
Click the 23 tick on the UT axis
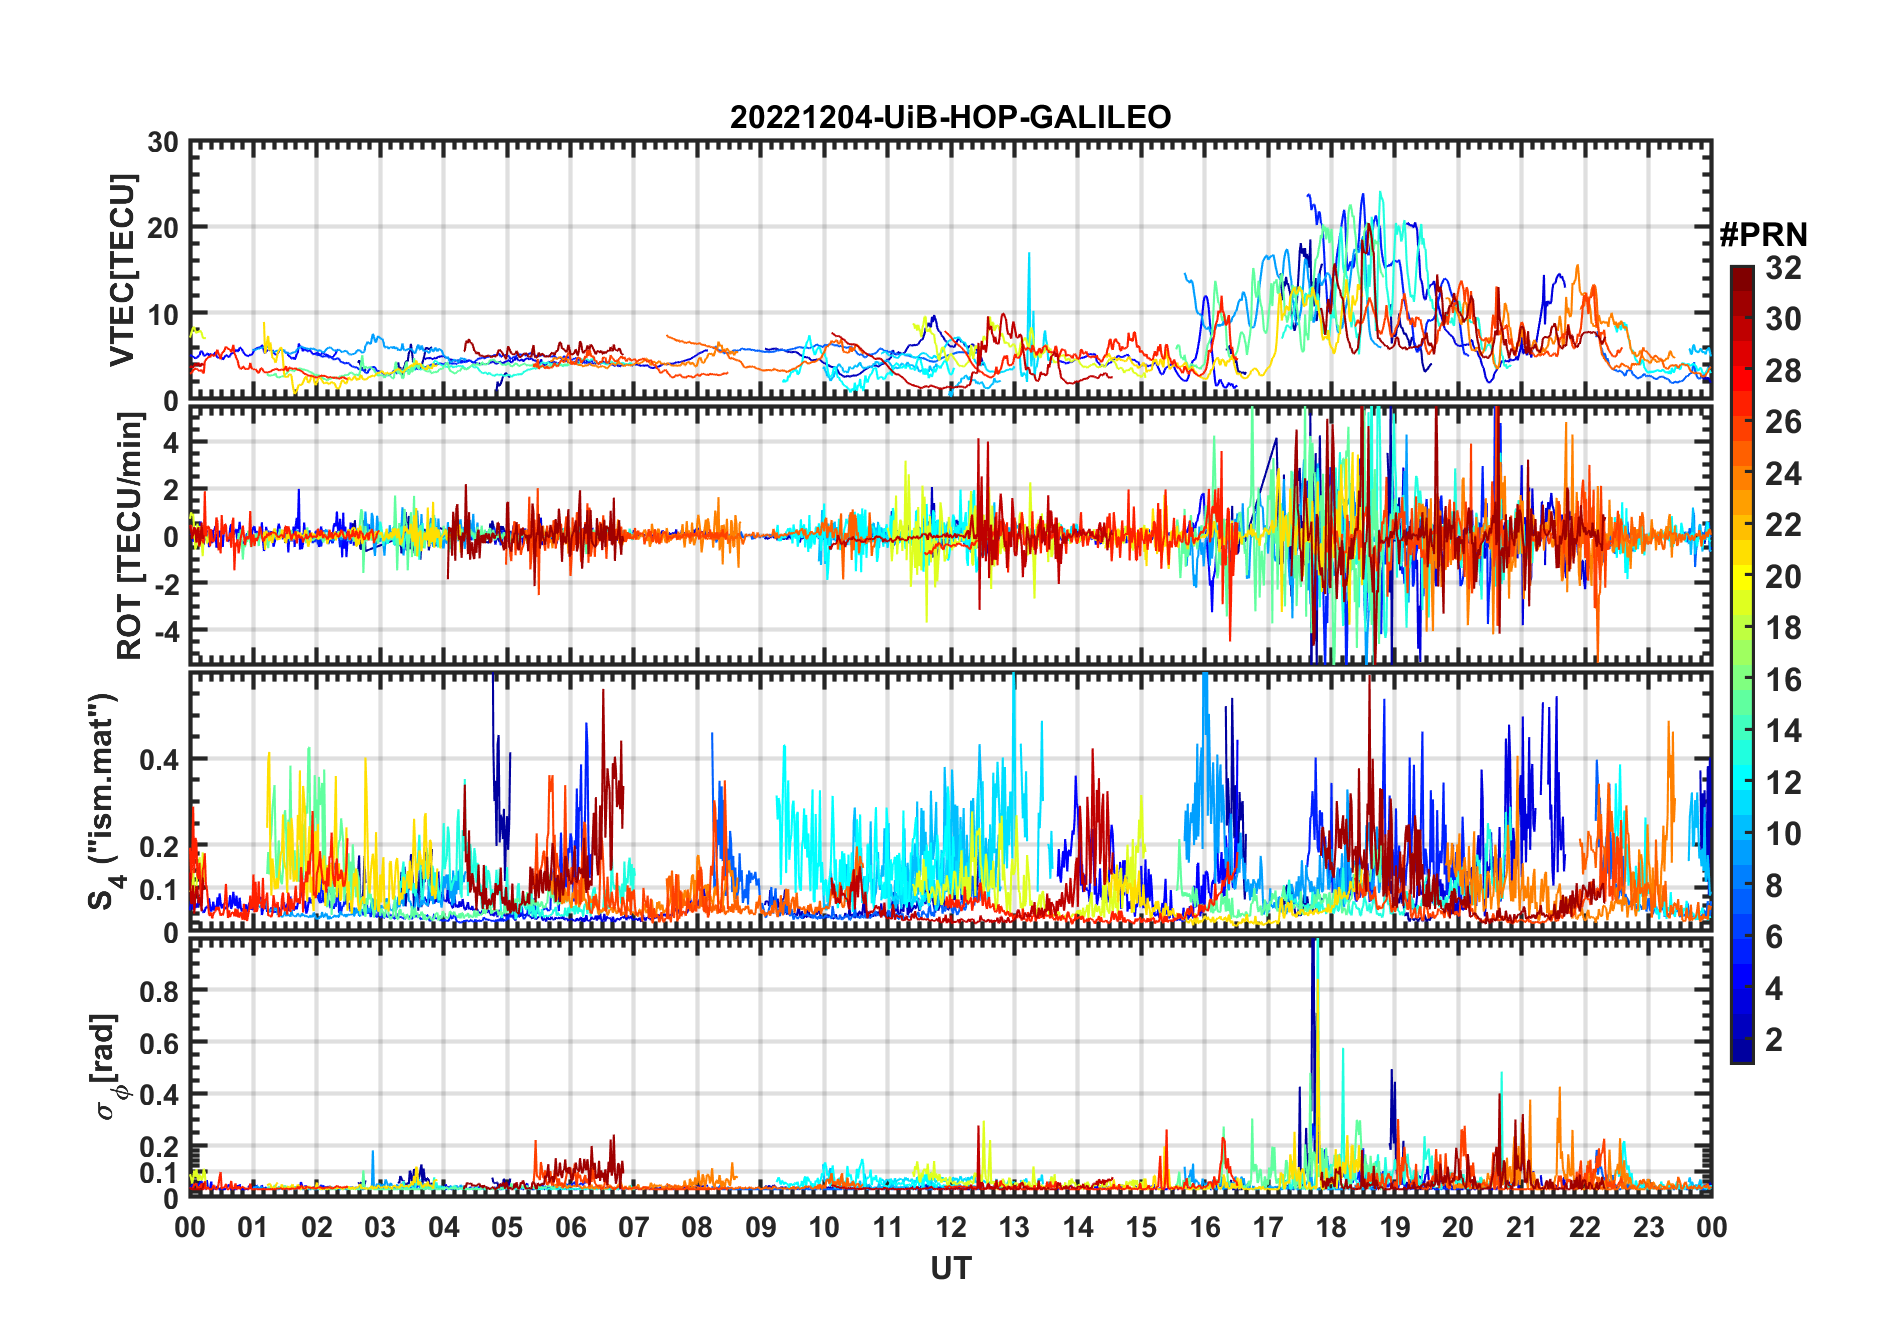[x=1648, y=1227]
